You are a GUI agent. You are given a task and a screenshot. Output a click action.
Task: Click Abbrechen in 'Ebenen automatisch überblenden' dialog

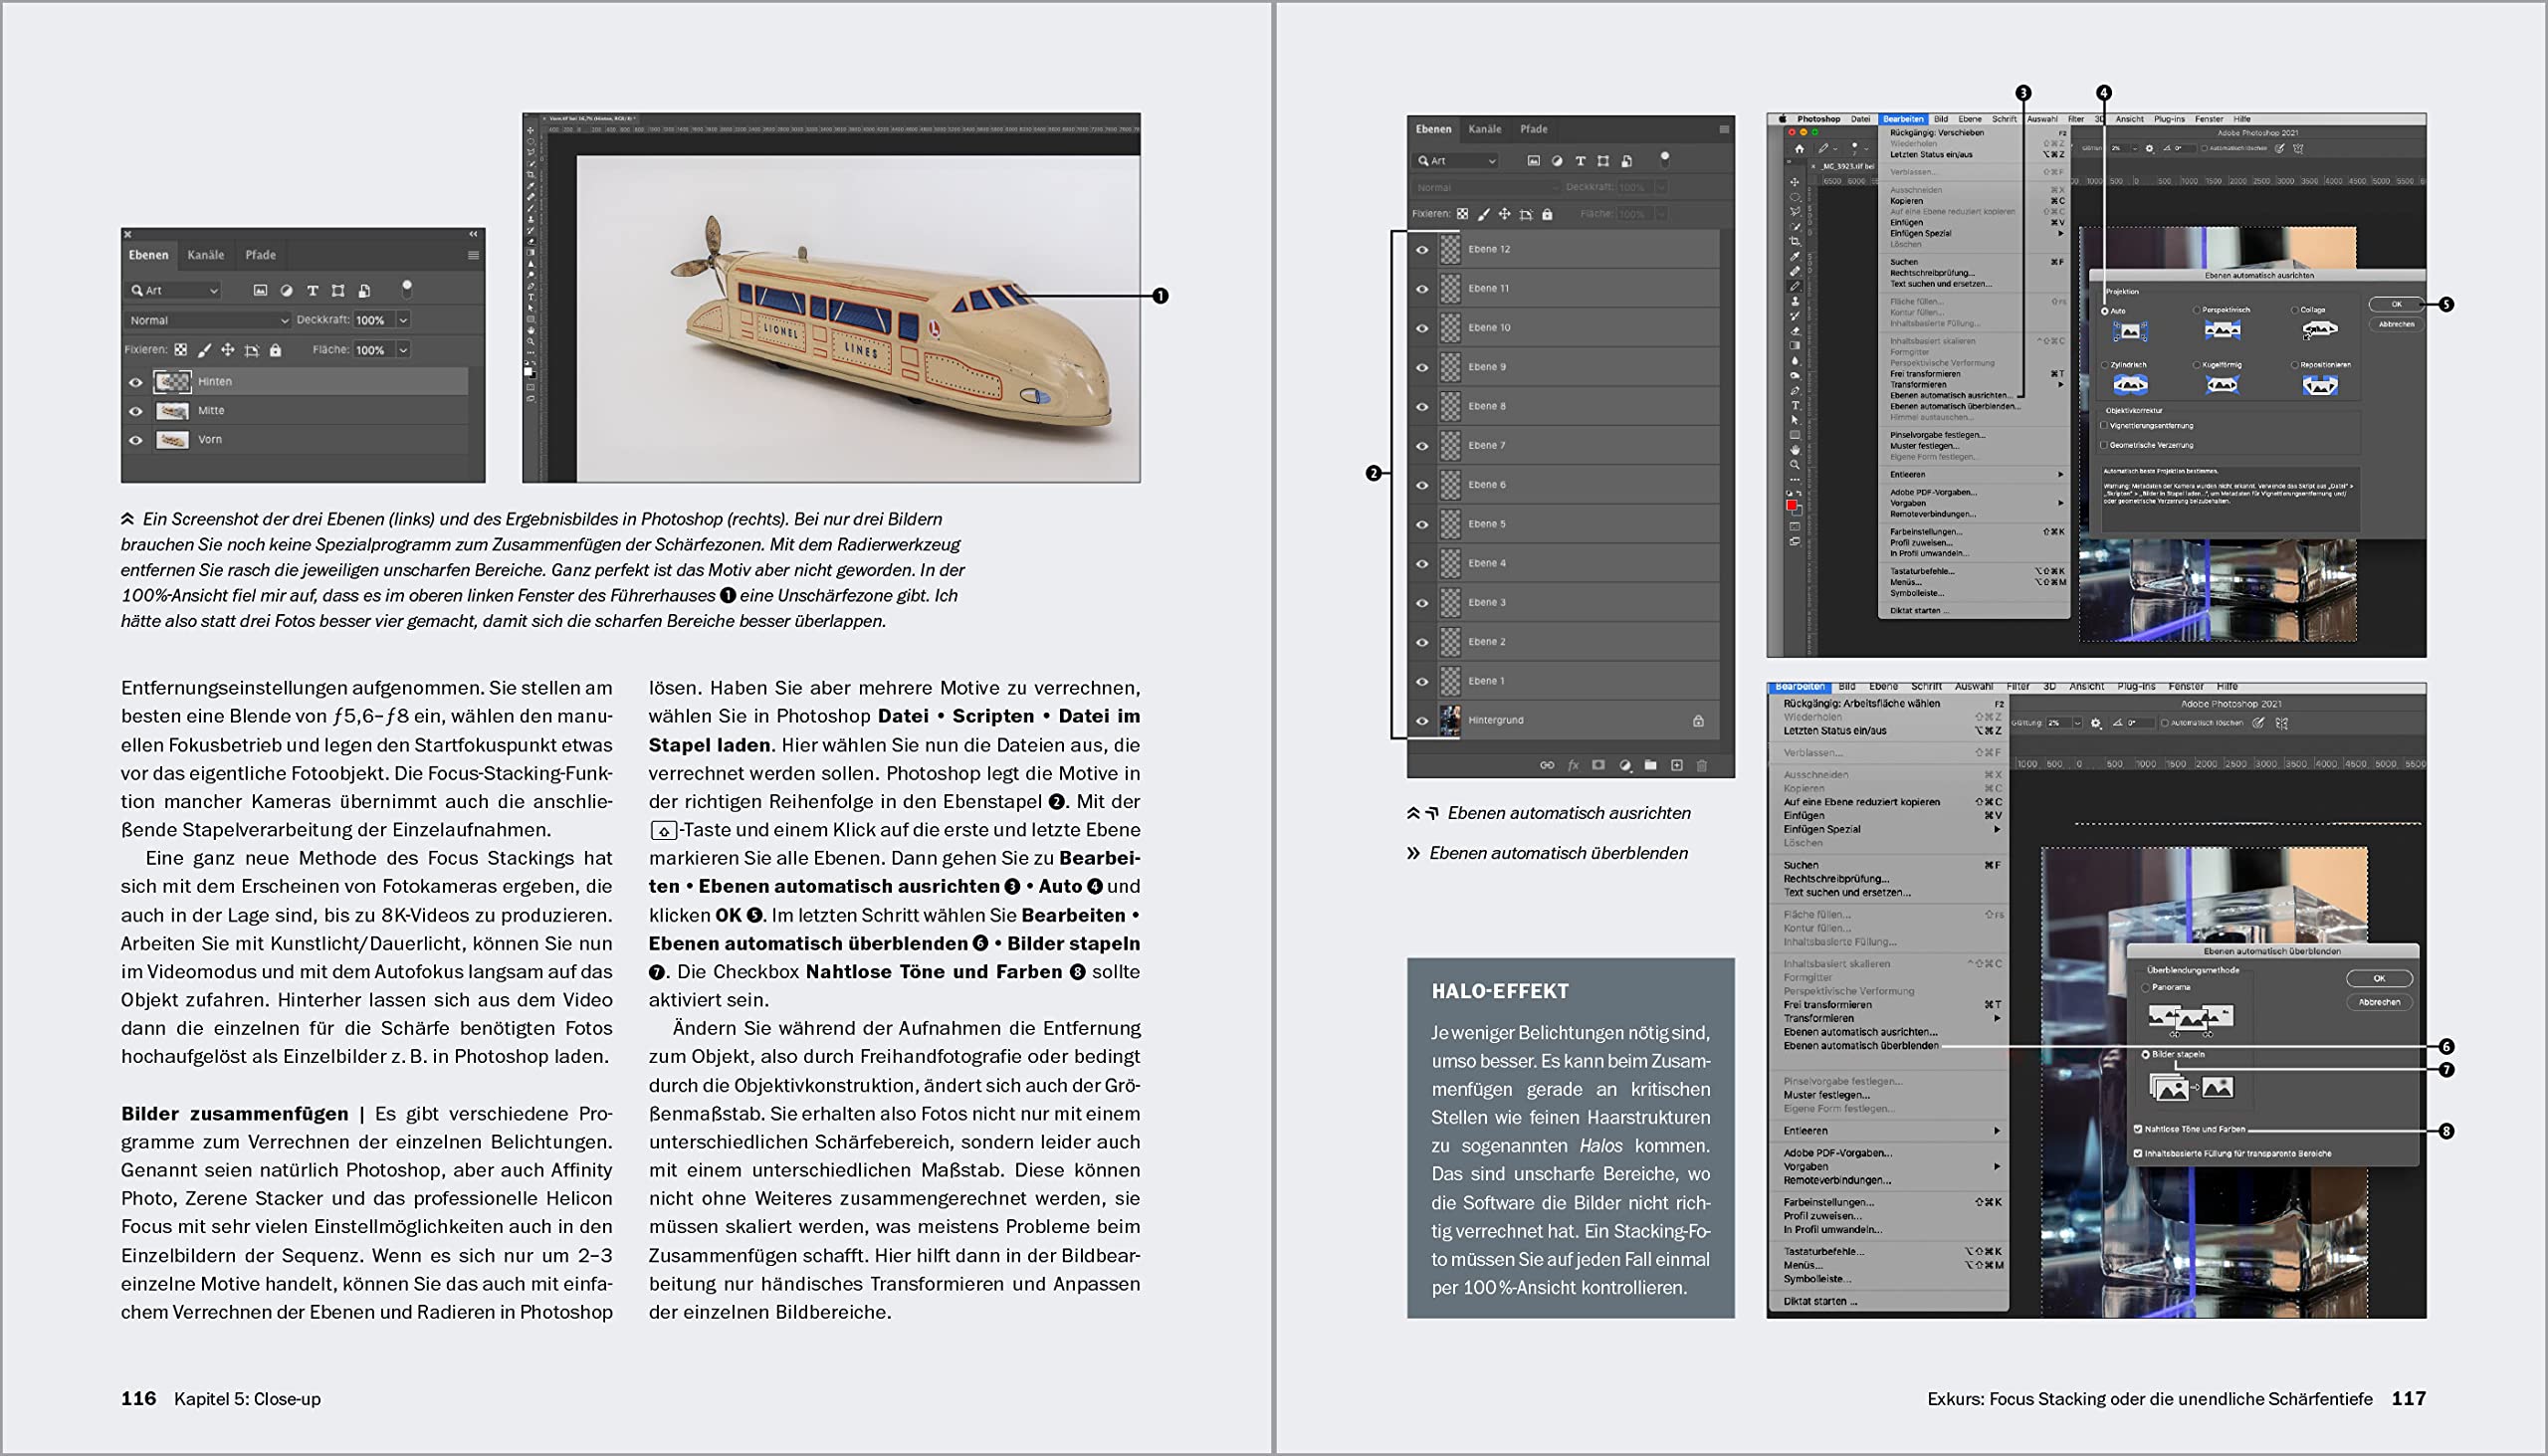pyautogui.click(x=2379, y=1002)
